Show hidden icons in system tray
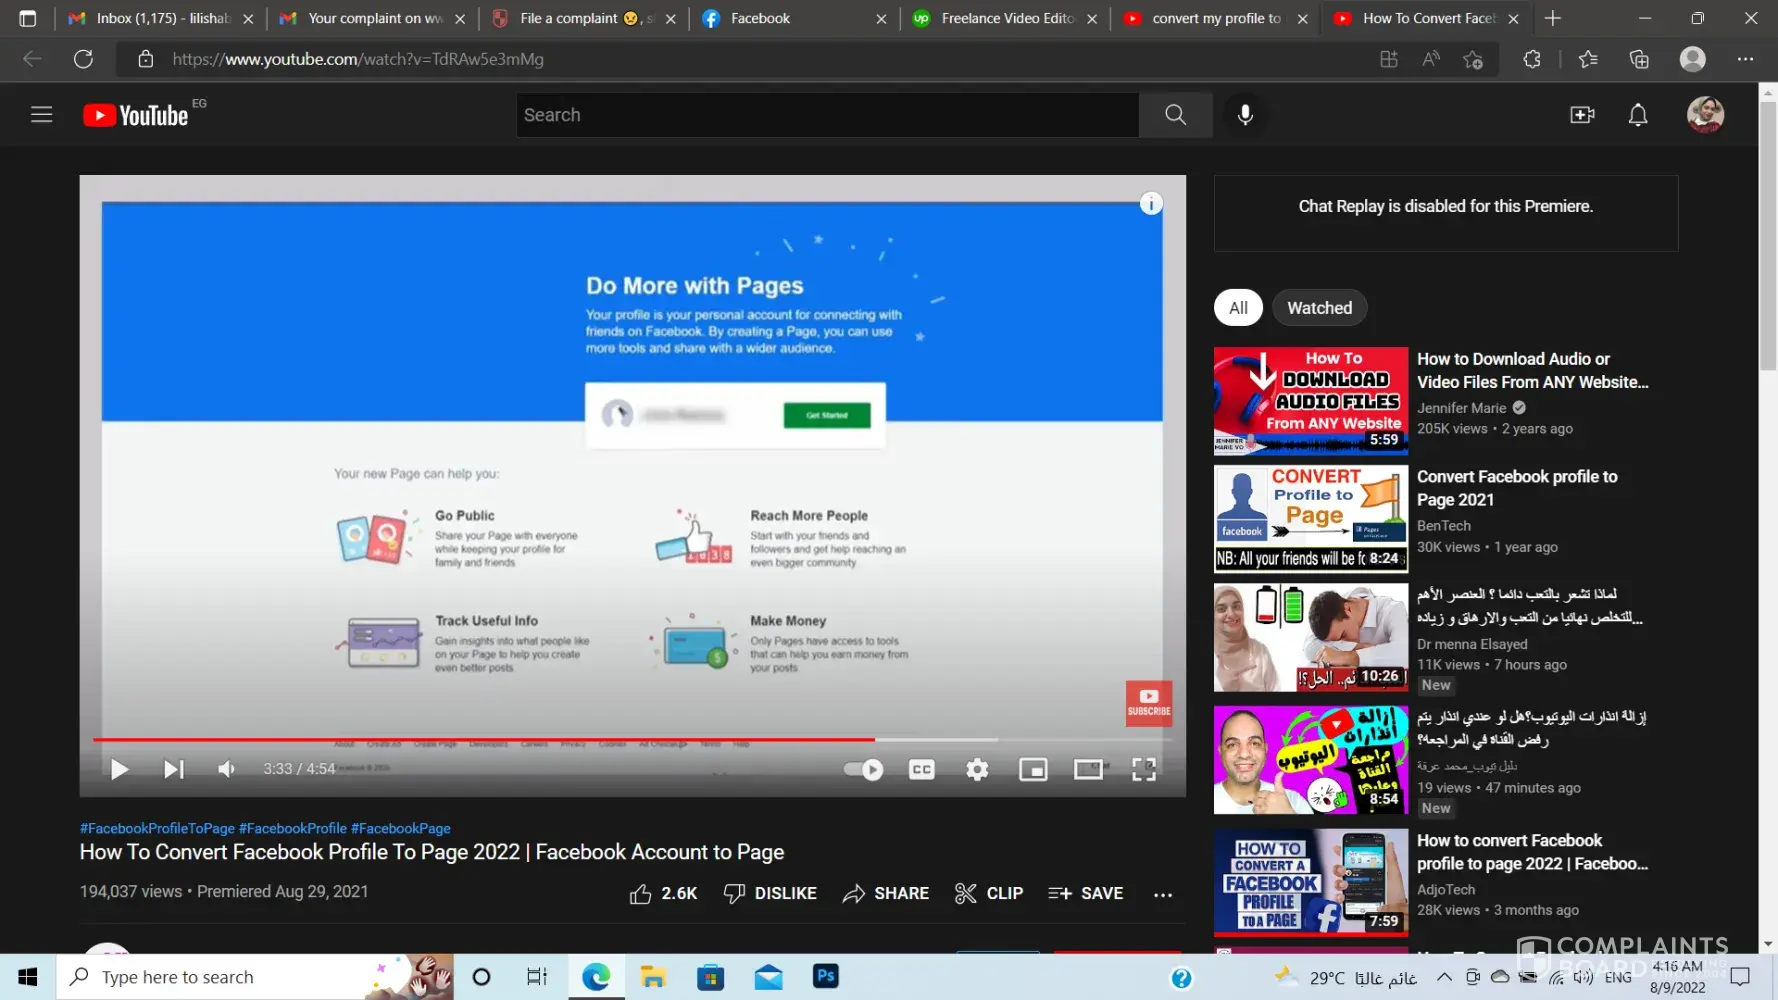Viewport: 1778px width, 1000px height. coord(1444,977)
